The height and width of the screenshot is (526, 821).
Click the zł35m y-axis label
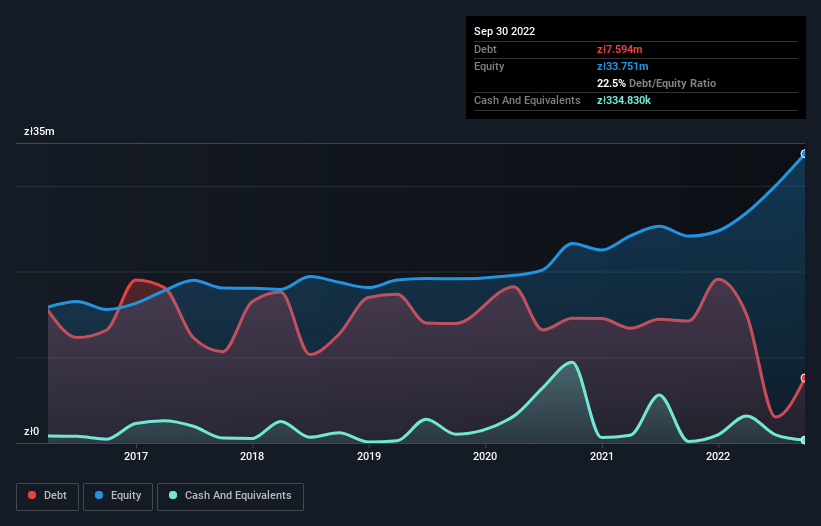point(39,131)
